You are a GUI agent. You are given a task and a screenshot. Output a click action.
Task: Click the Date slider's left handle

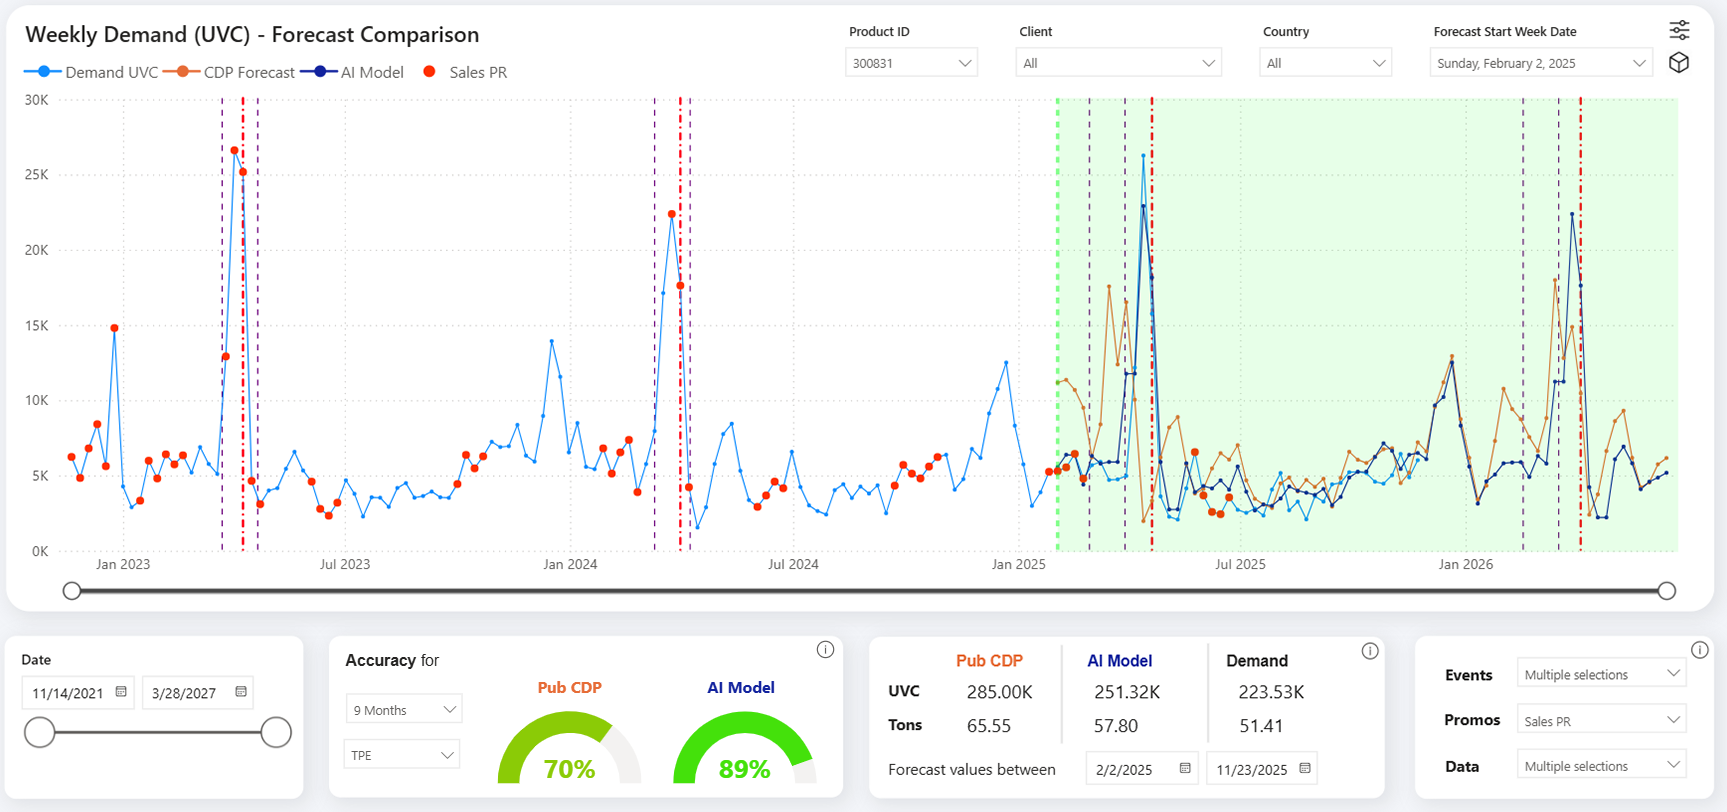pos(40,732)
